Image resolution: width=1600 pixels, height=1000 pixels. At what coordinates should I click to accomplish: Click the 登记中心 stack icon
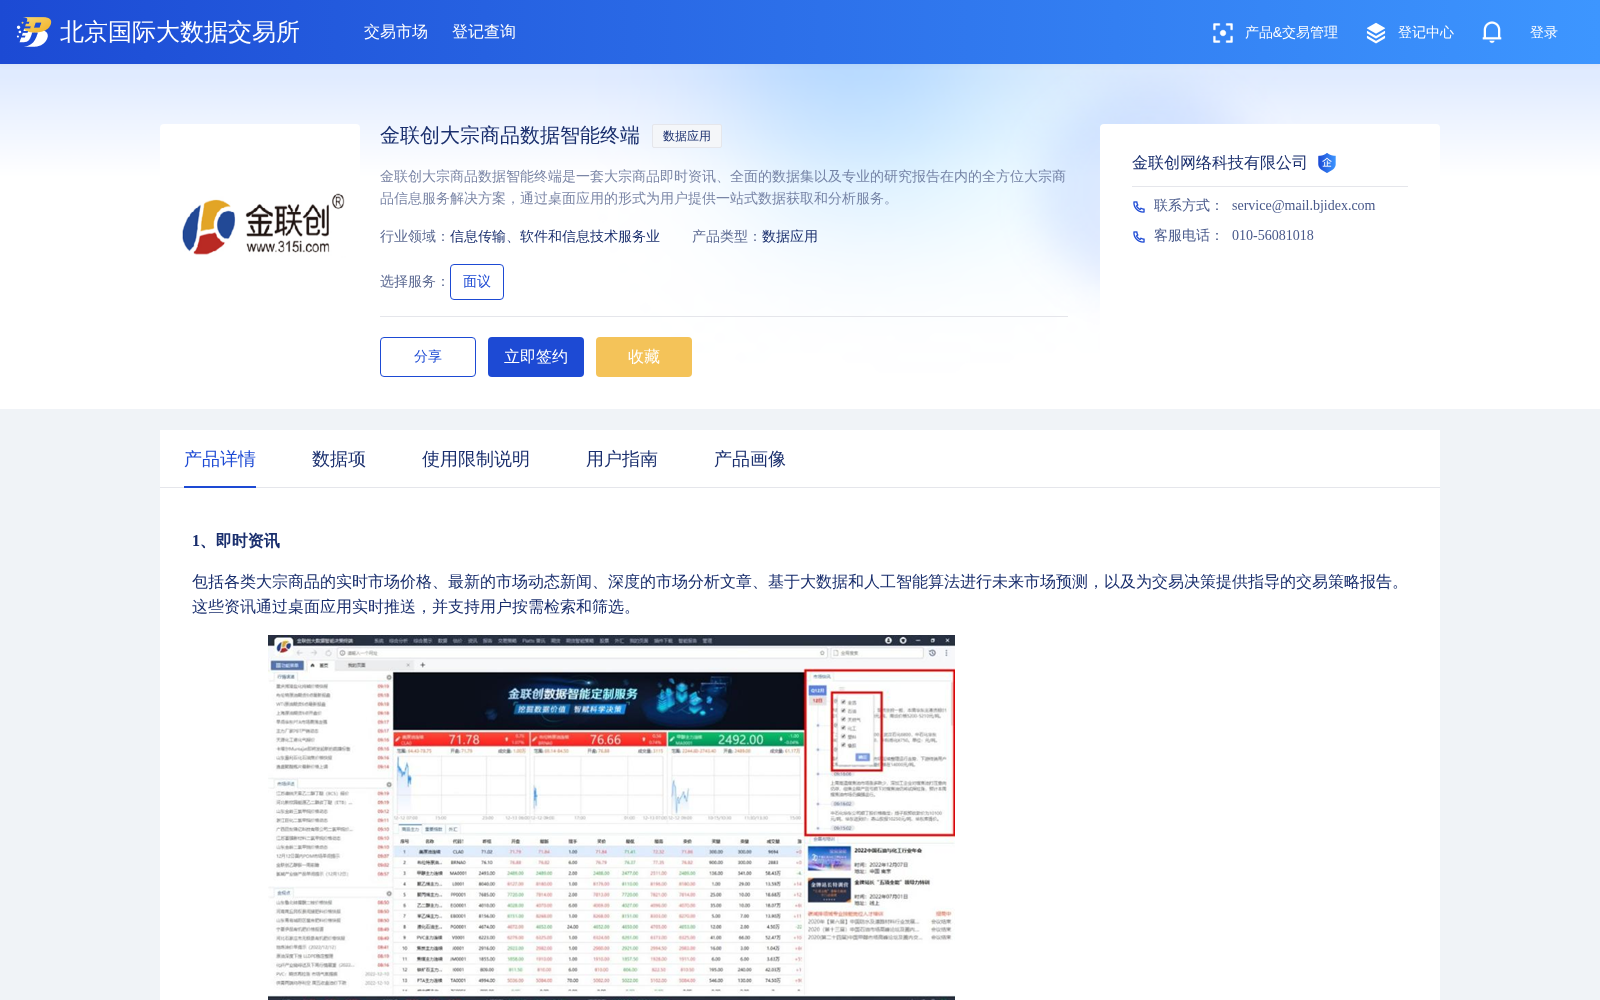pyautogui.click(x=1376, y=33)
